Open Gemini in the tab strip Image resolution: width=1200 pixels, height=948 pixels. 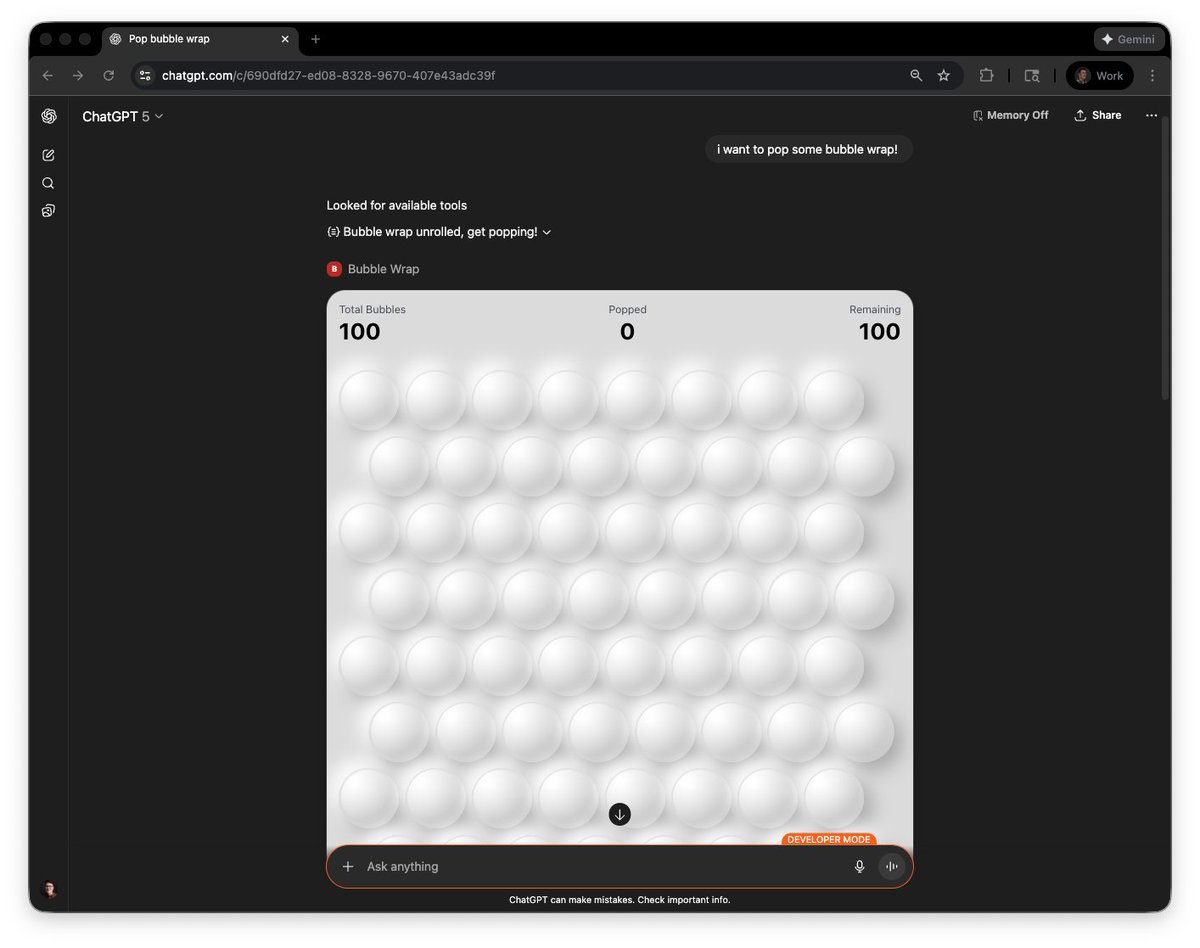[x=1129, y=39]
